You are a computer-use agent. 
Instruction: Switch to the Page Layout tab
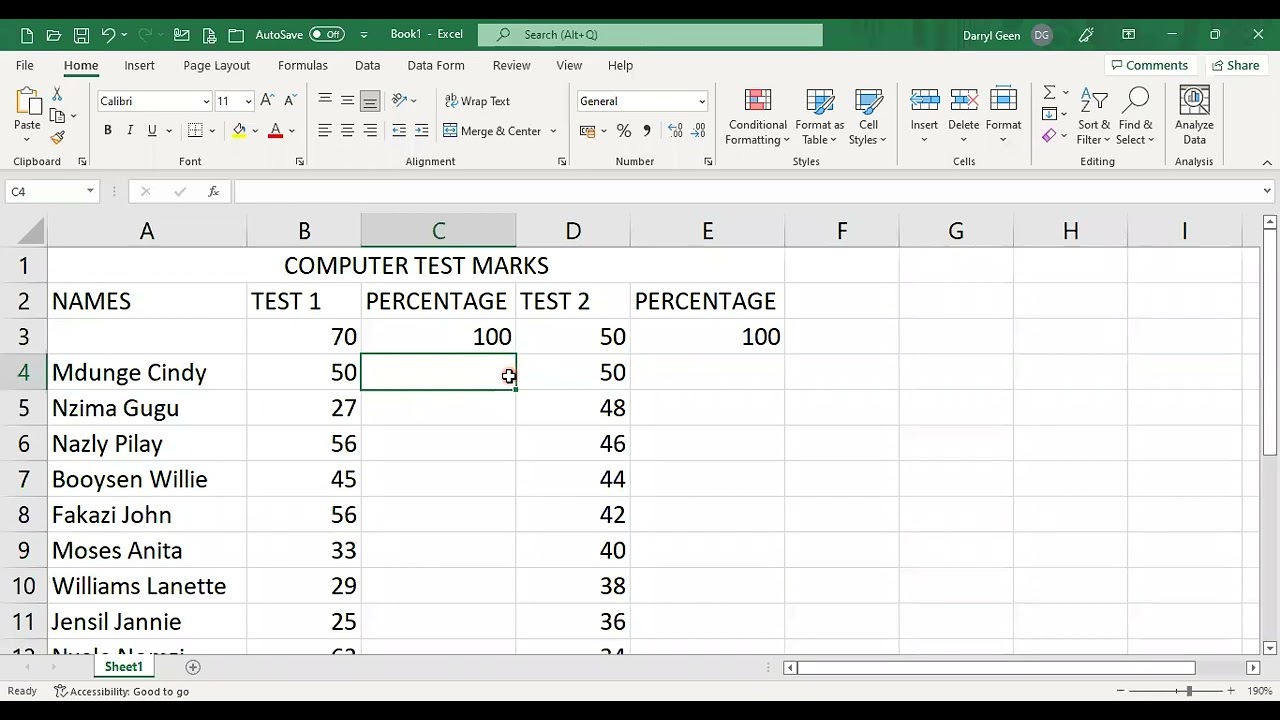tap(216, 65)
